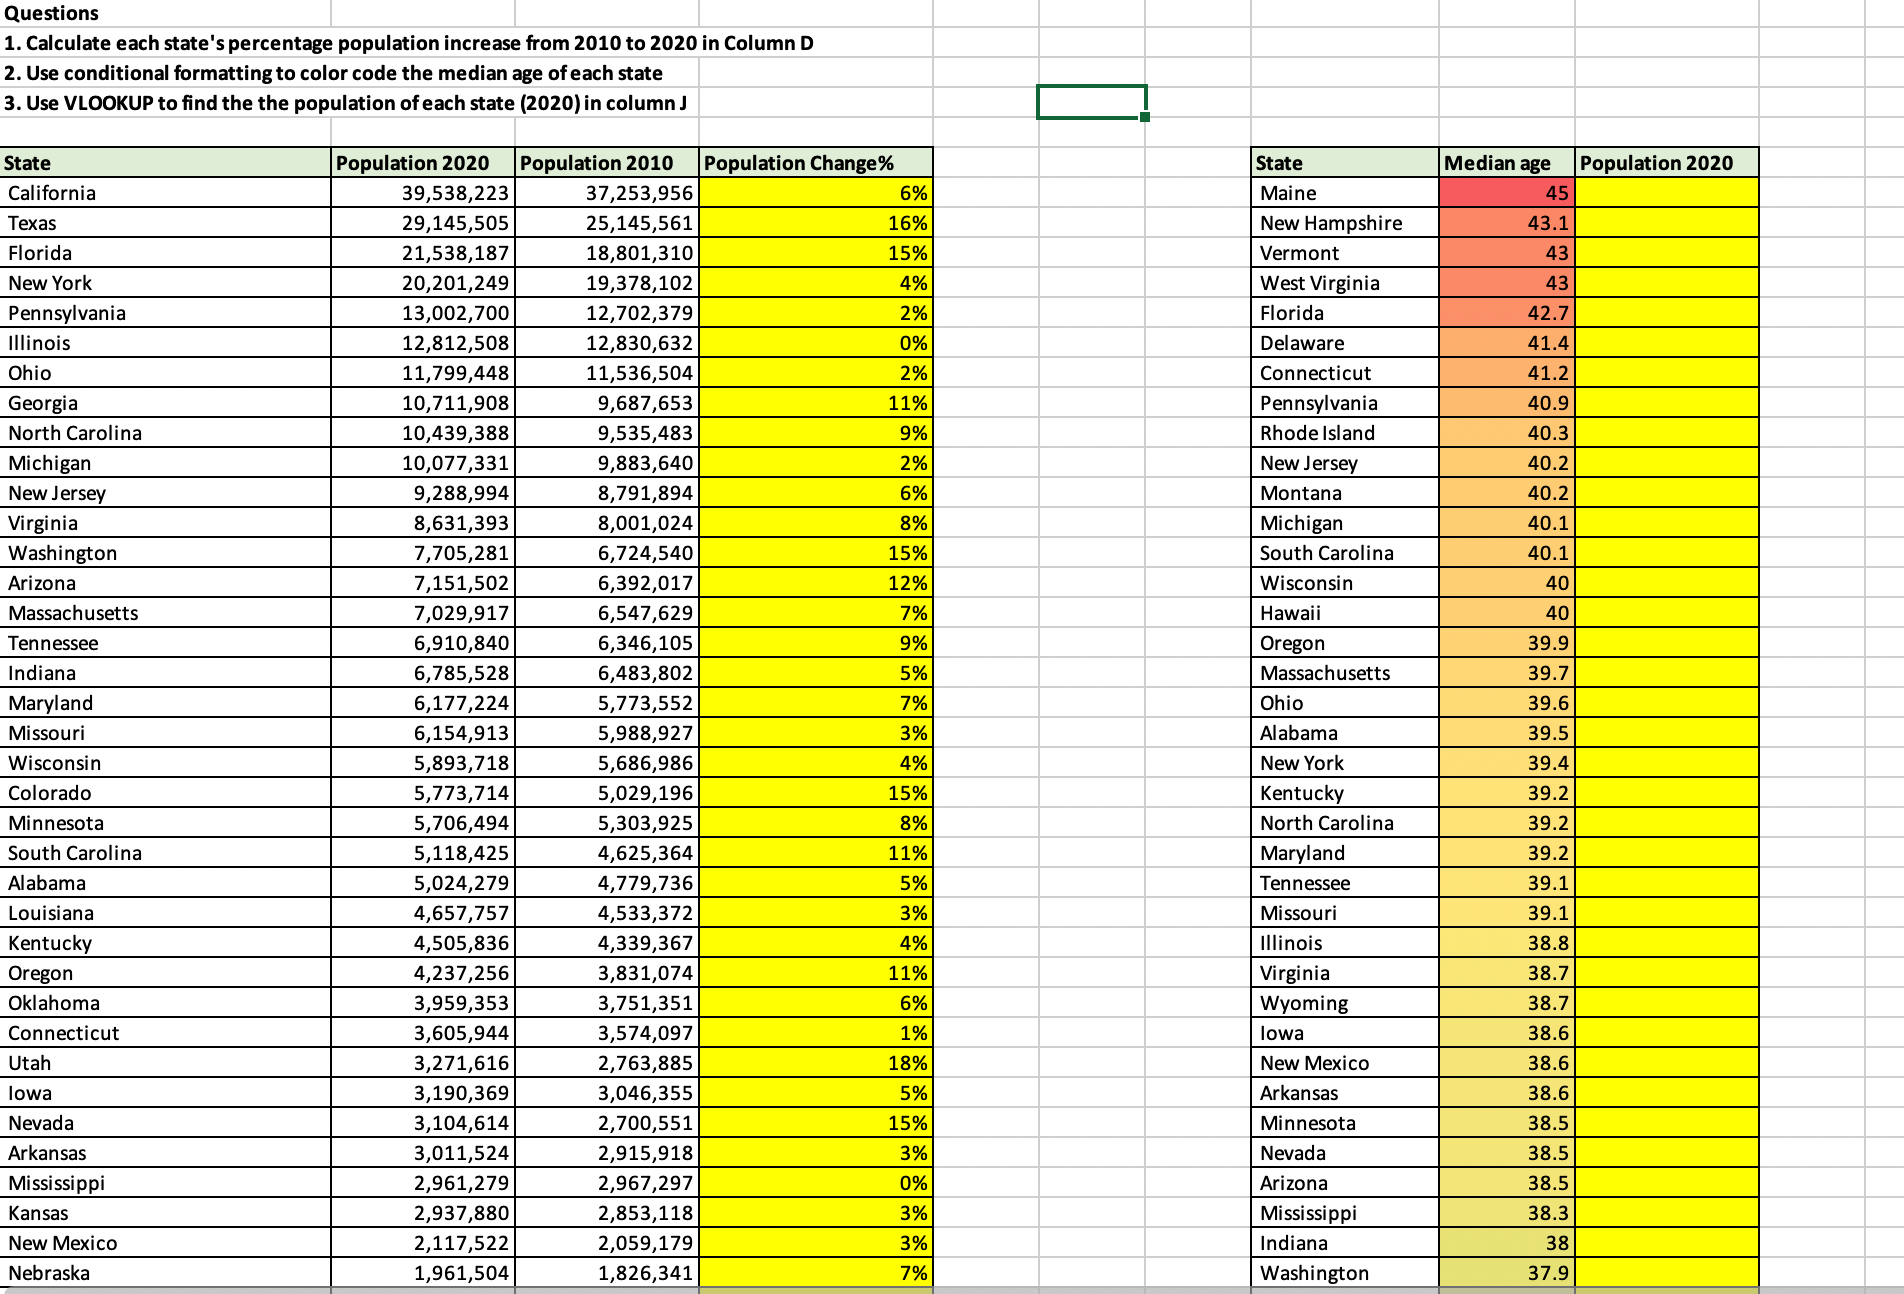This screenshot has width=1904, height=1294.
Task: Select the active green-bordered empty cell
Action: [x=1092, y=102]
